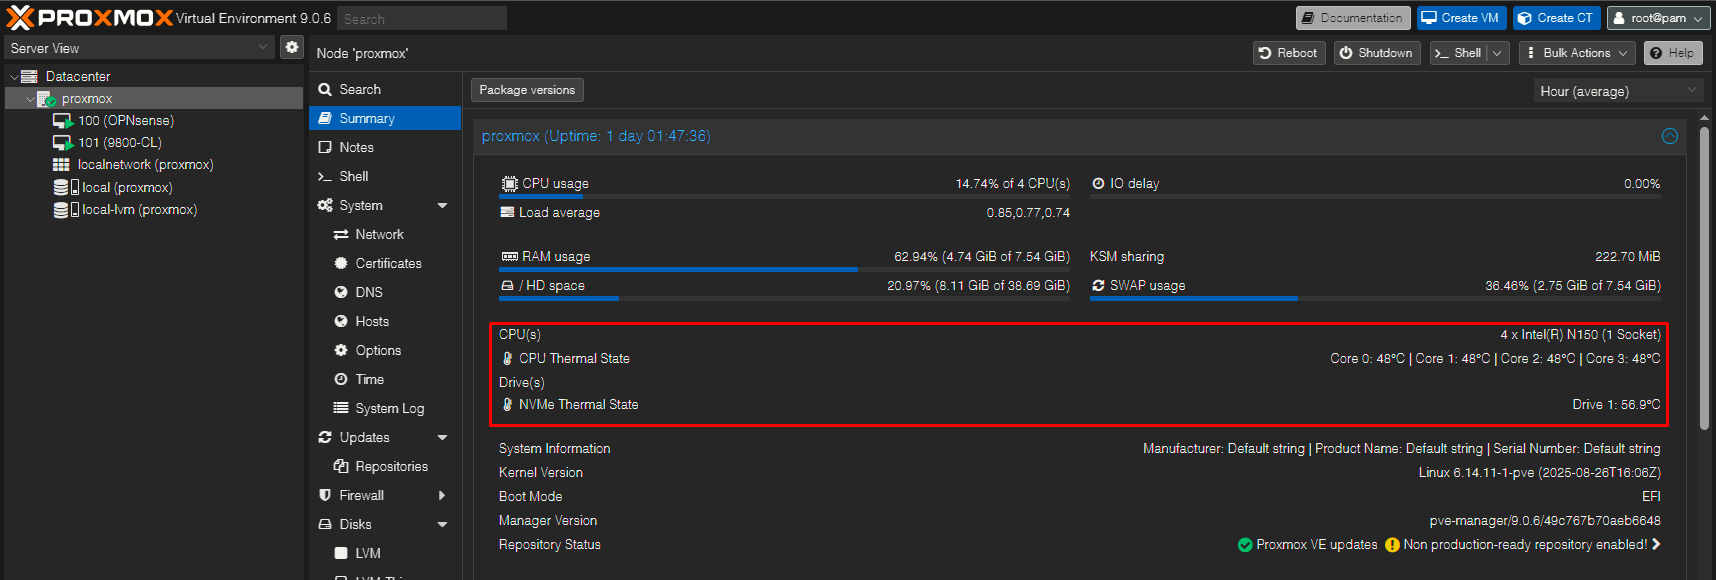Click the IO delay clock icon
1716x580 pixels.
tap(1098, 183)
